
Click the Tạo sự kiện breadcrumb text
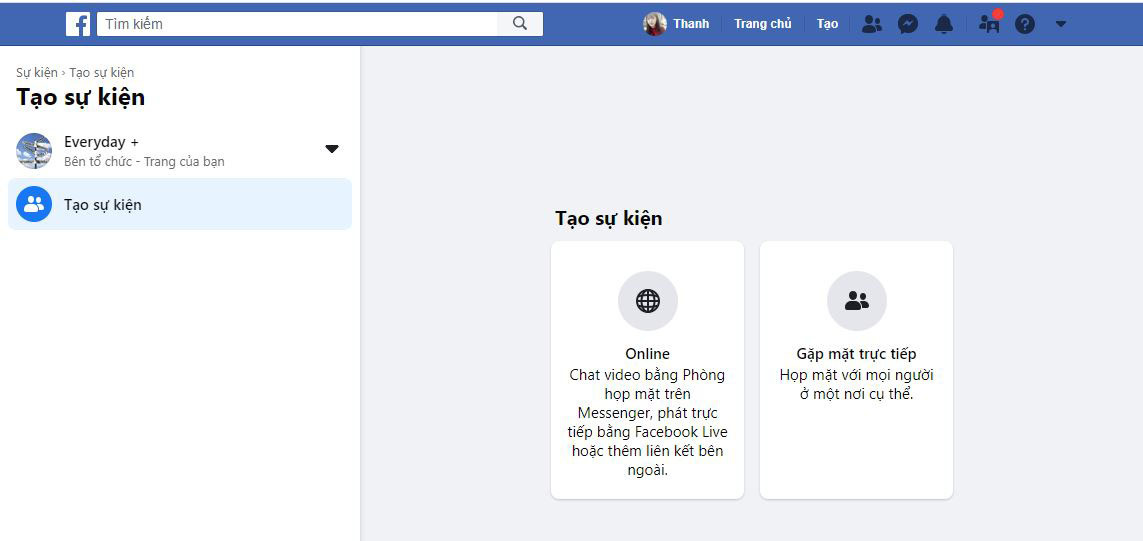click(101, 72)
